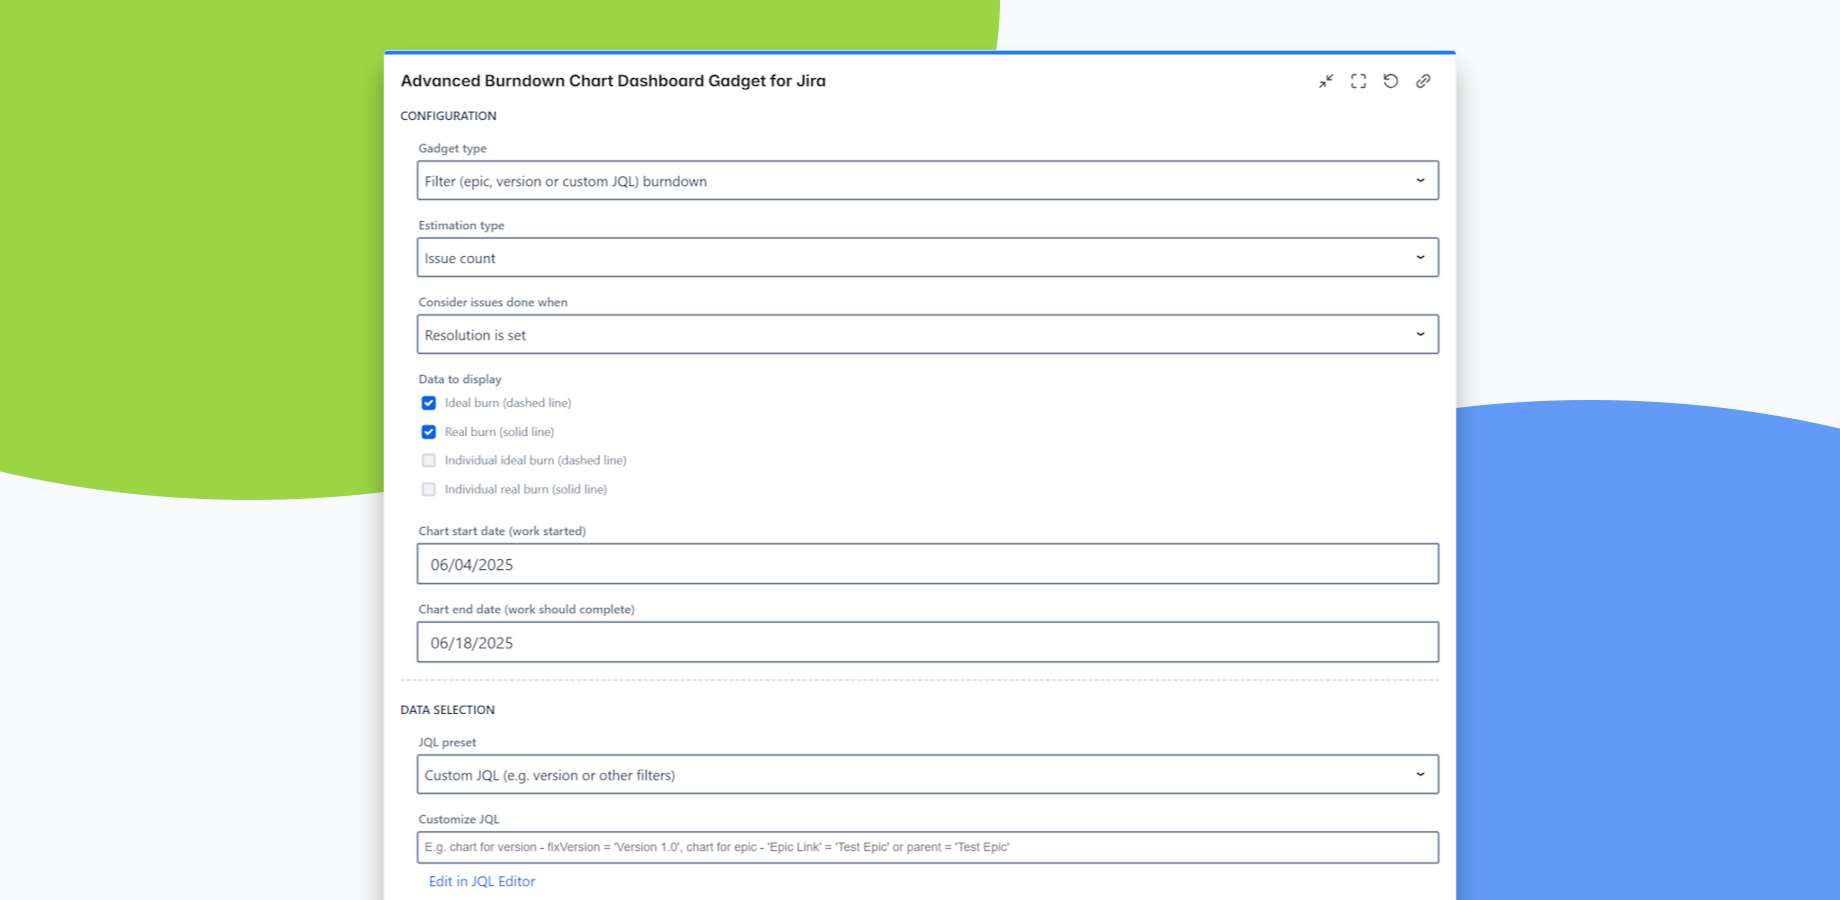The height and width of the screenshot is (900, 1840).
Task: Click the Customize JQL input field
Action: pyautogui.click(x=928, y=847)
